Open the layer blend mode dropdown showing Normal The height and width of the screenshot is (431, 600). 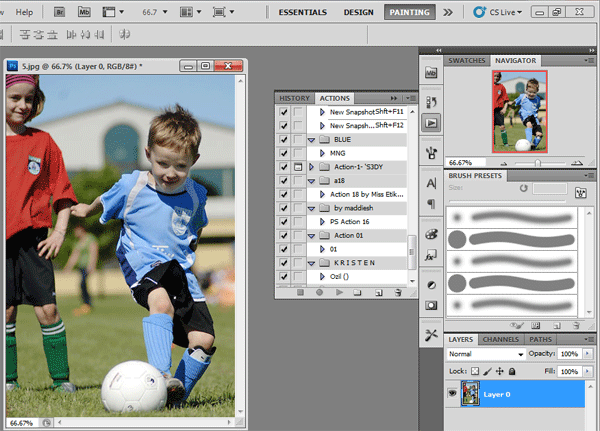click(x=487, y=354)
